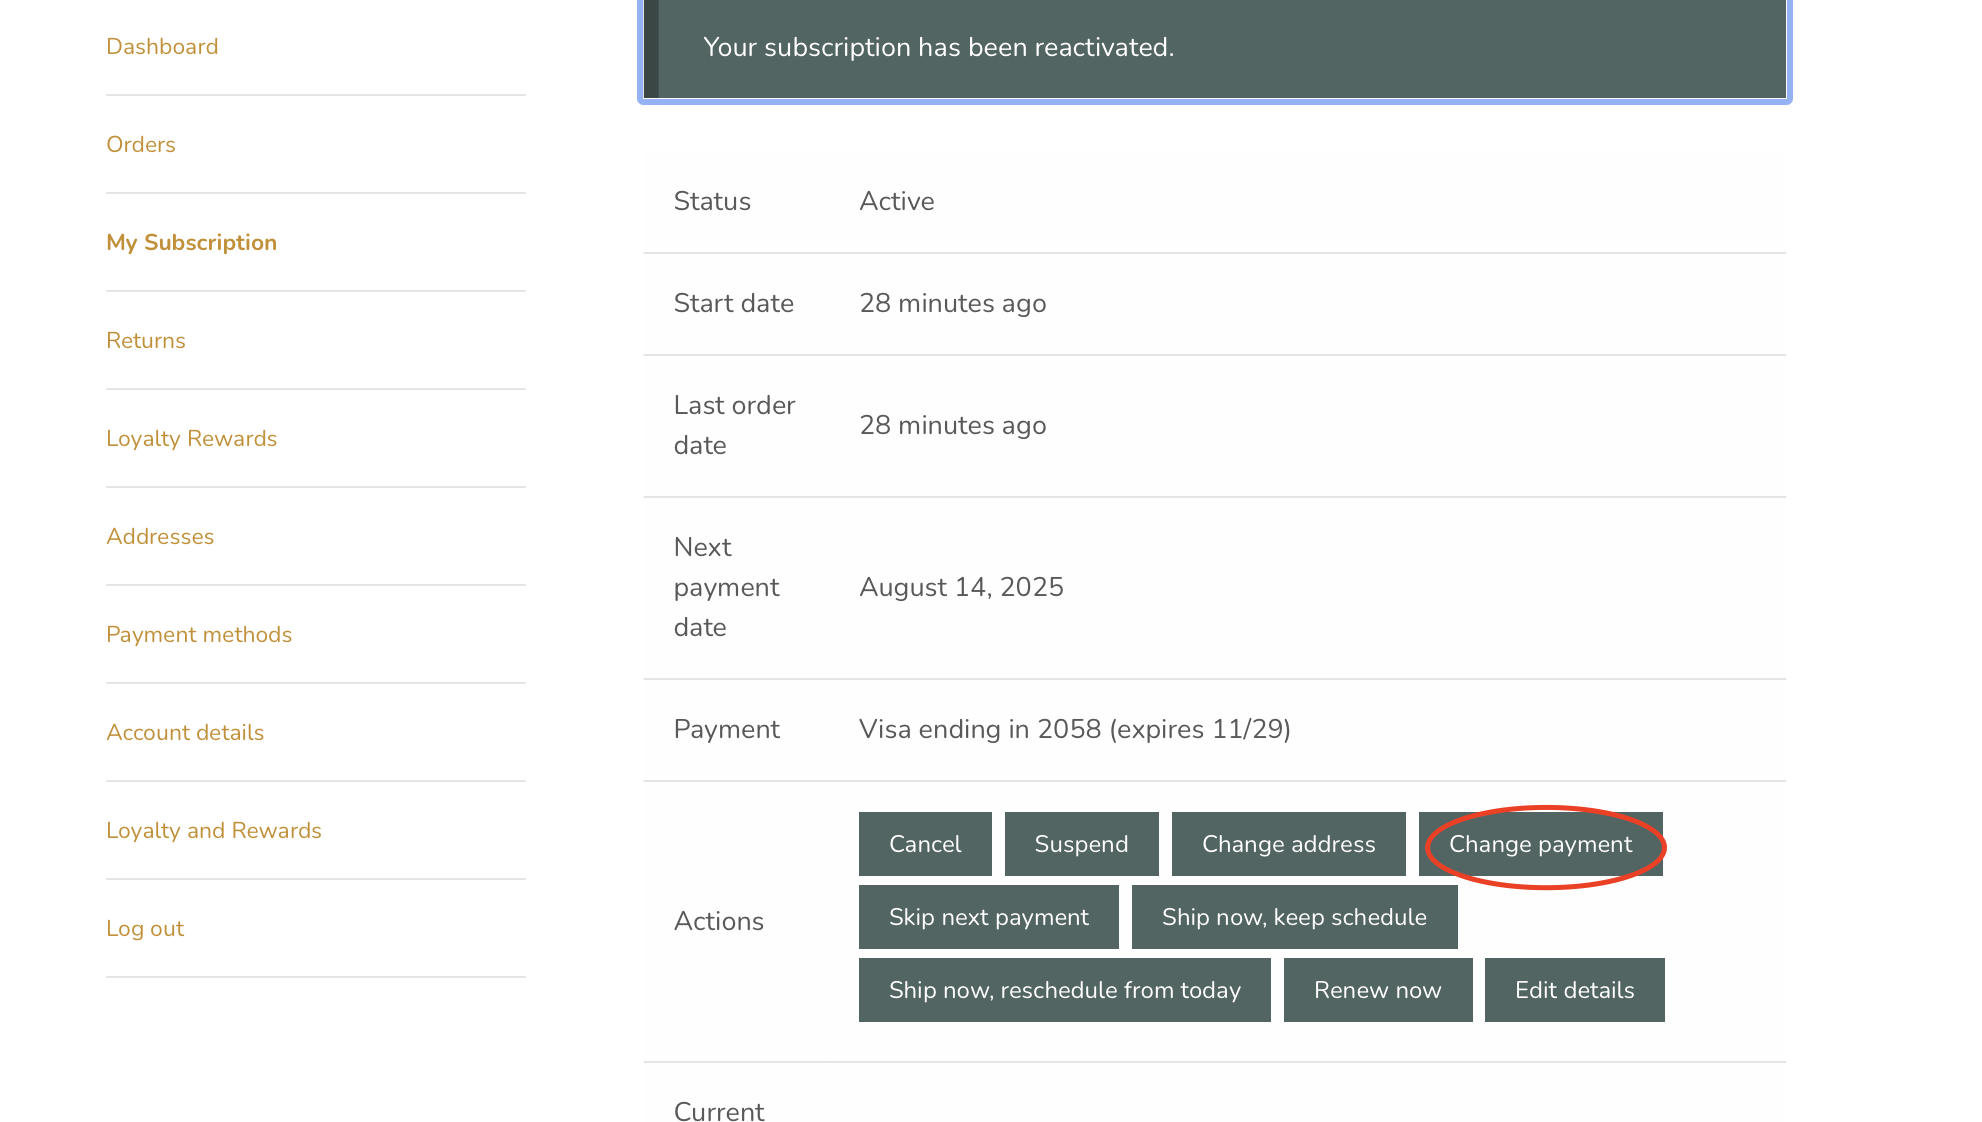
Task: Open the Loyalty Rewards link
Action: (x=191, y=439)
